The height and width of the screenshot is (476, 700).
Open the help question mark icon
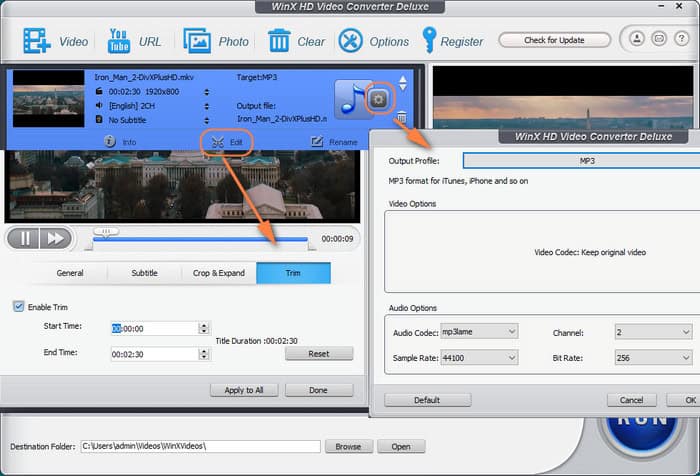pyautogui.click(x=681, y=39)
